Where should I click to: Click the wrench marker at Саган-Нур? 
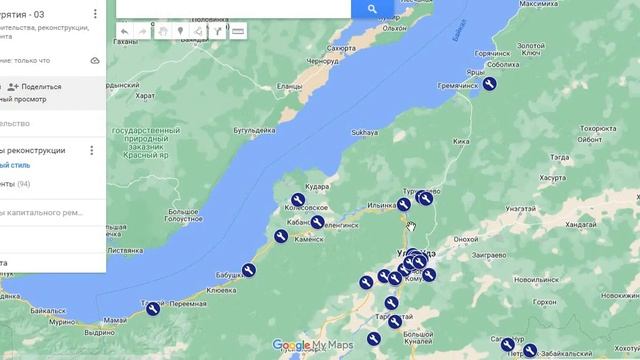(508, 344)
